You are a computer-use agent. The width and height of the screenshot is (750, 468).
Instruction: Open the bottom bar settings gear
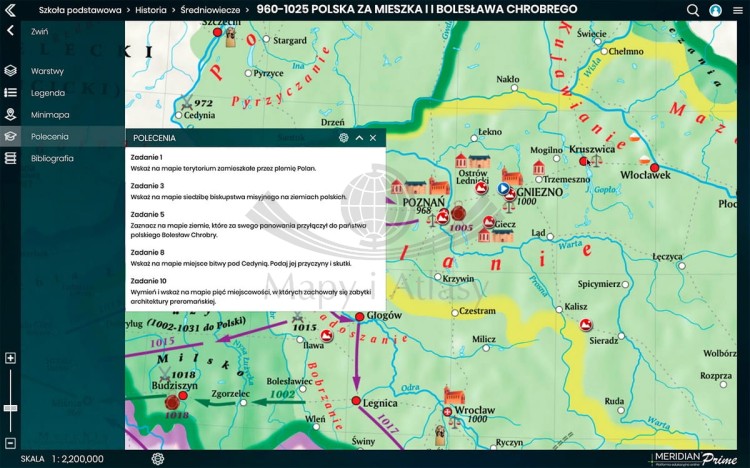158,459
